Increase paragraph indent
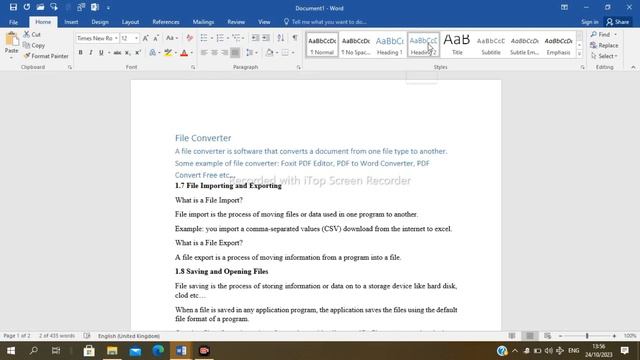The image size is (640, 360). point(266,38)
